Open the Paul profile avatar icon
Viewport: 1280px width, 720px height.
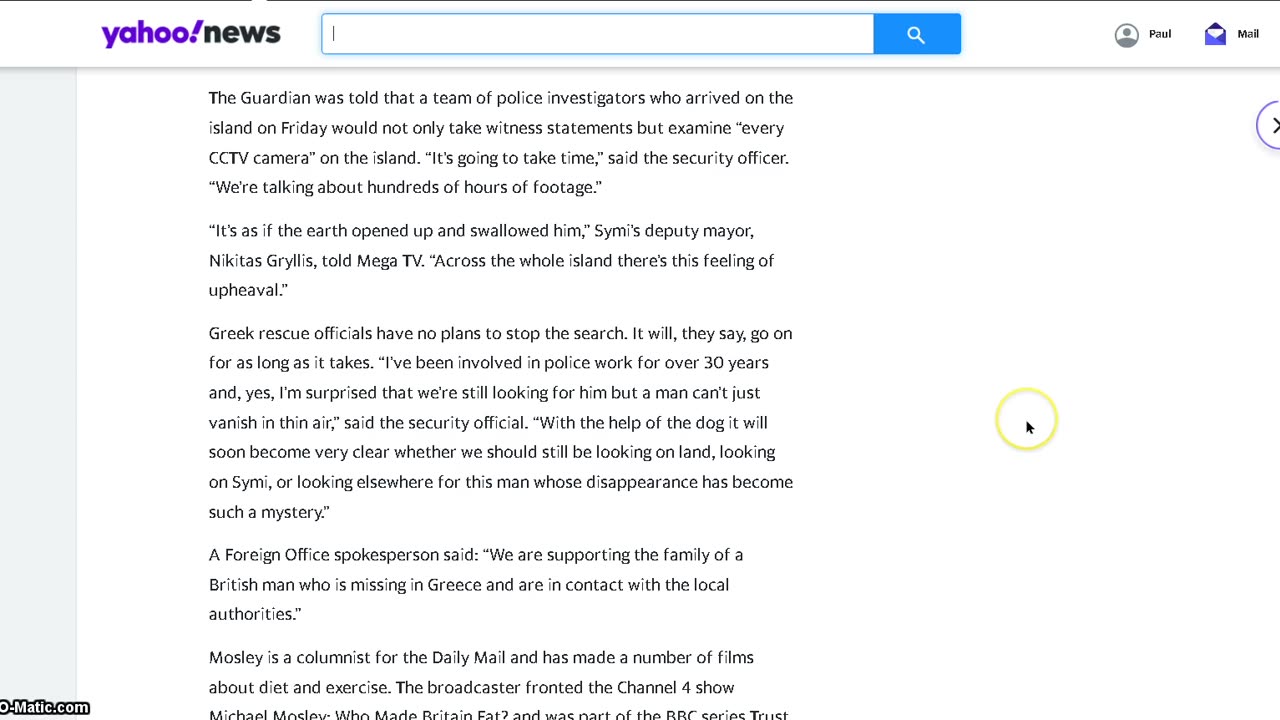pos(1127,35)
